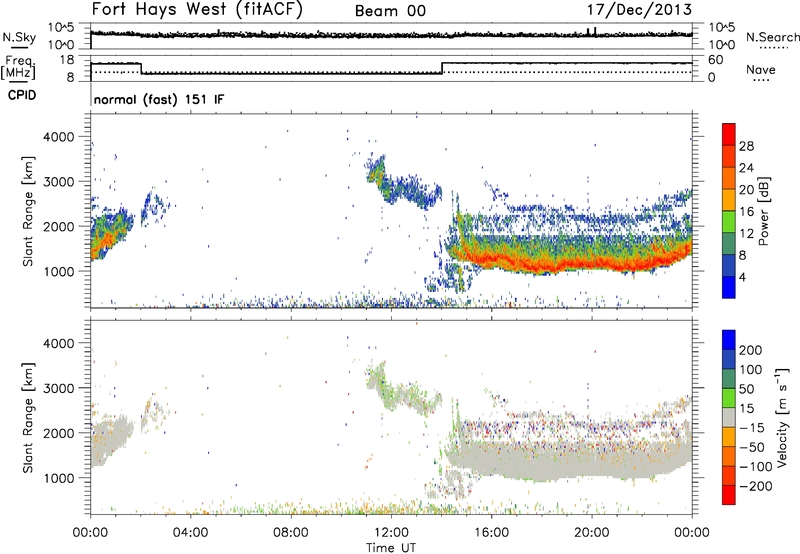800x554 pixels.
Task: Click the '08:00' time tick label
Action: point(290,533)
